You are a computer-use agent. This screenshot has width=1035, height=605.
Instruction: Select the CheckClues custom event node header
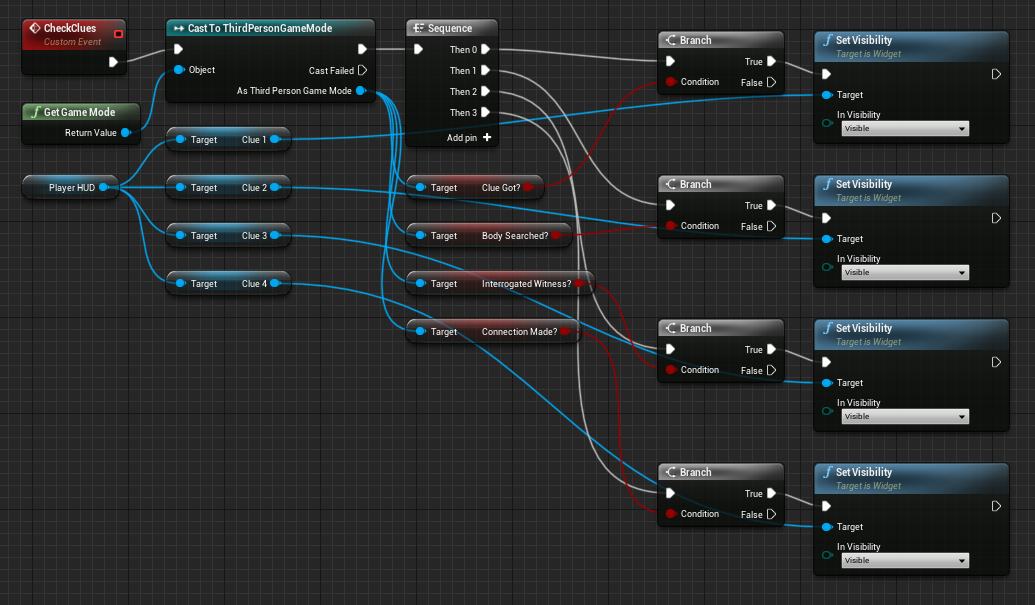[x=70, y=29]
